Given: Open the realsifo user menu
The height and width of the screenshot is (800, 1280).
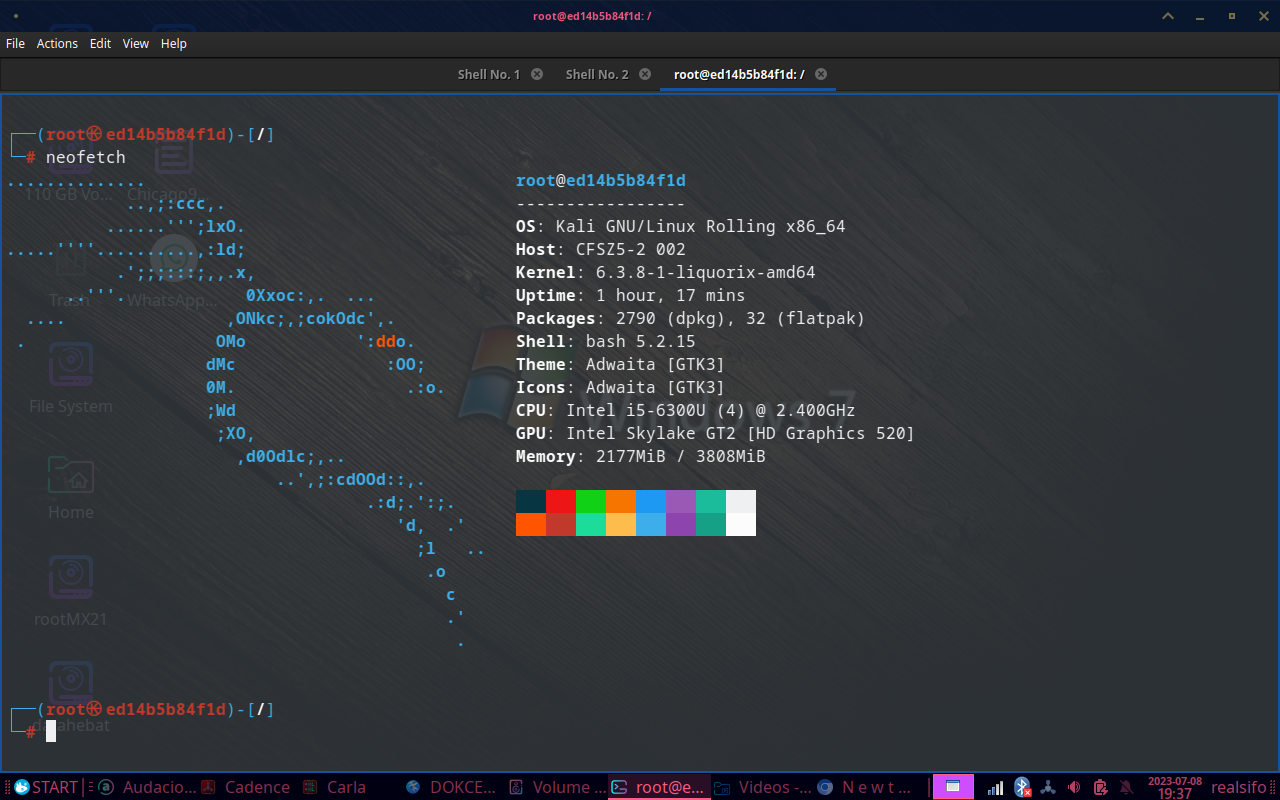Looking at the screenshot, I should (1238, 787).
